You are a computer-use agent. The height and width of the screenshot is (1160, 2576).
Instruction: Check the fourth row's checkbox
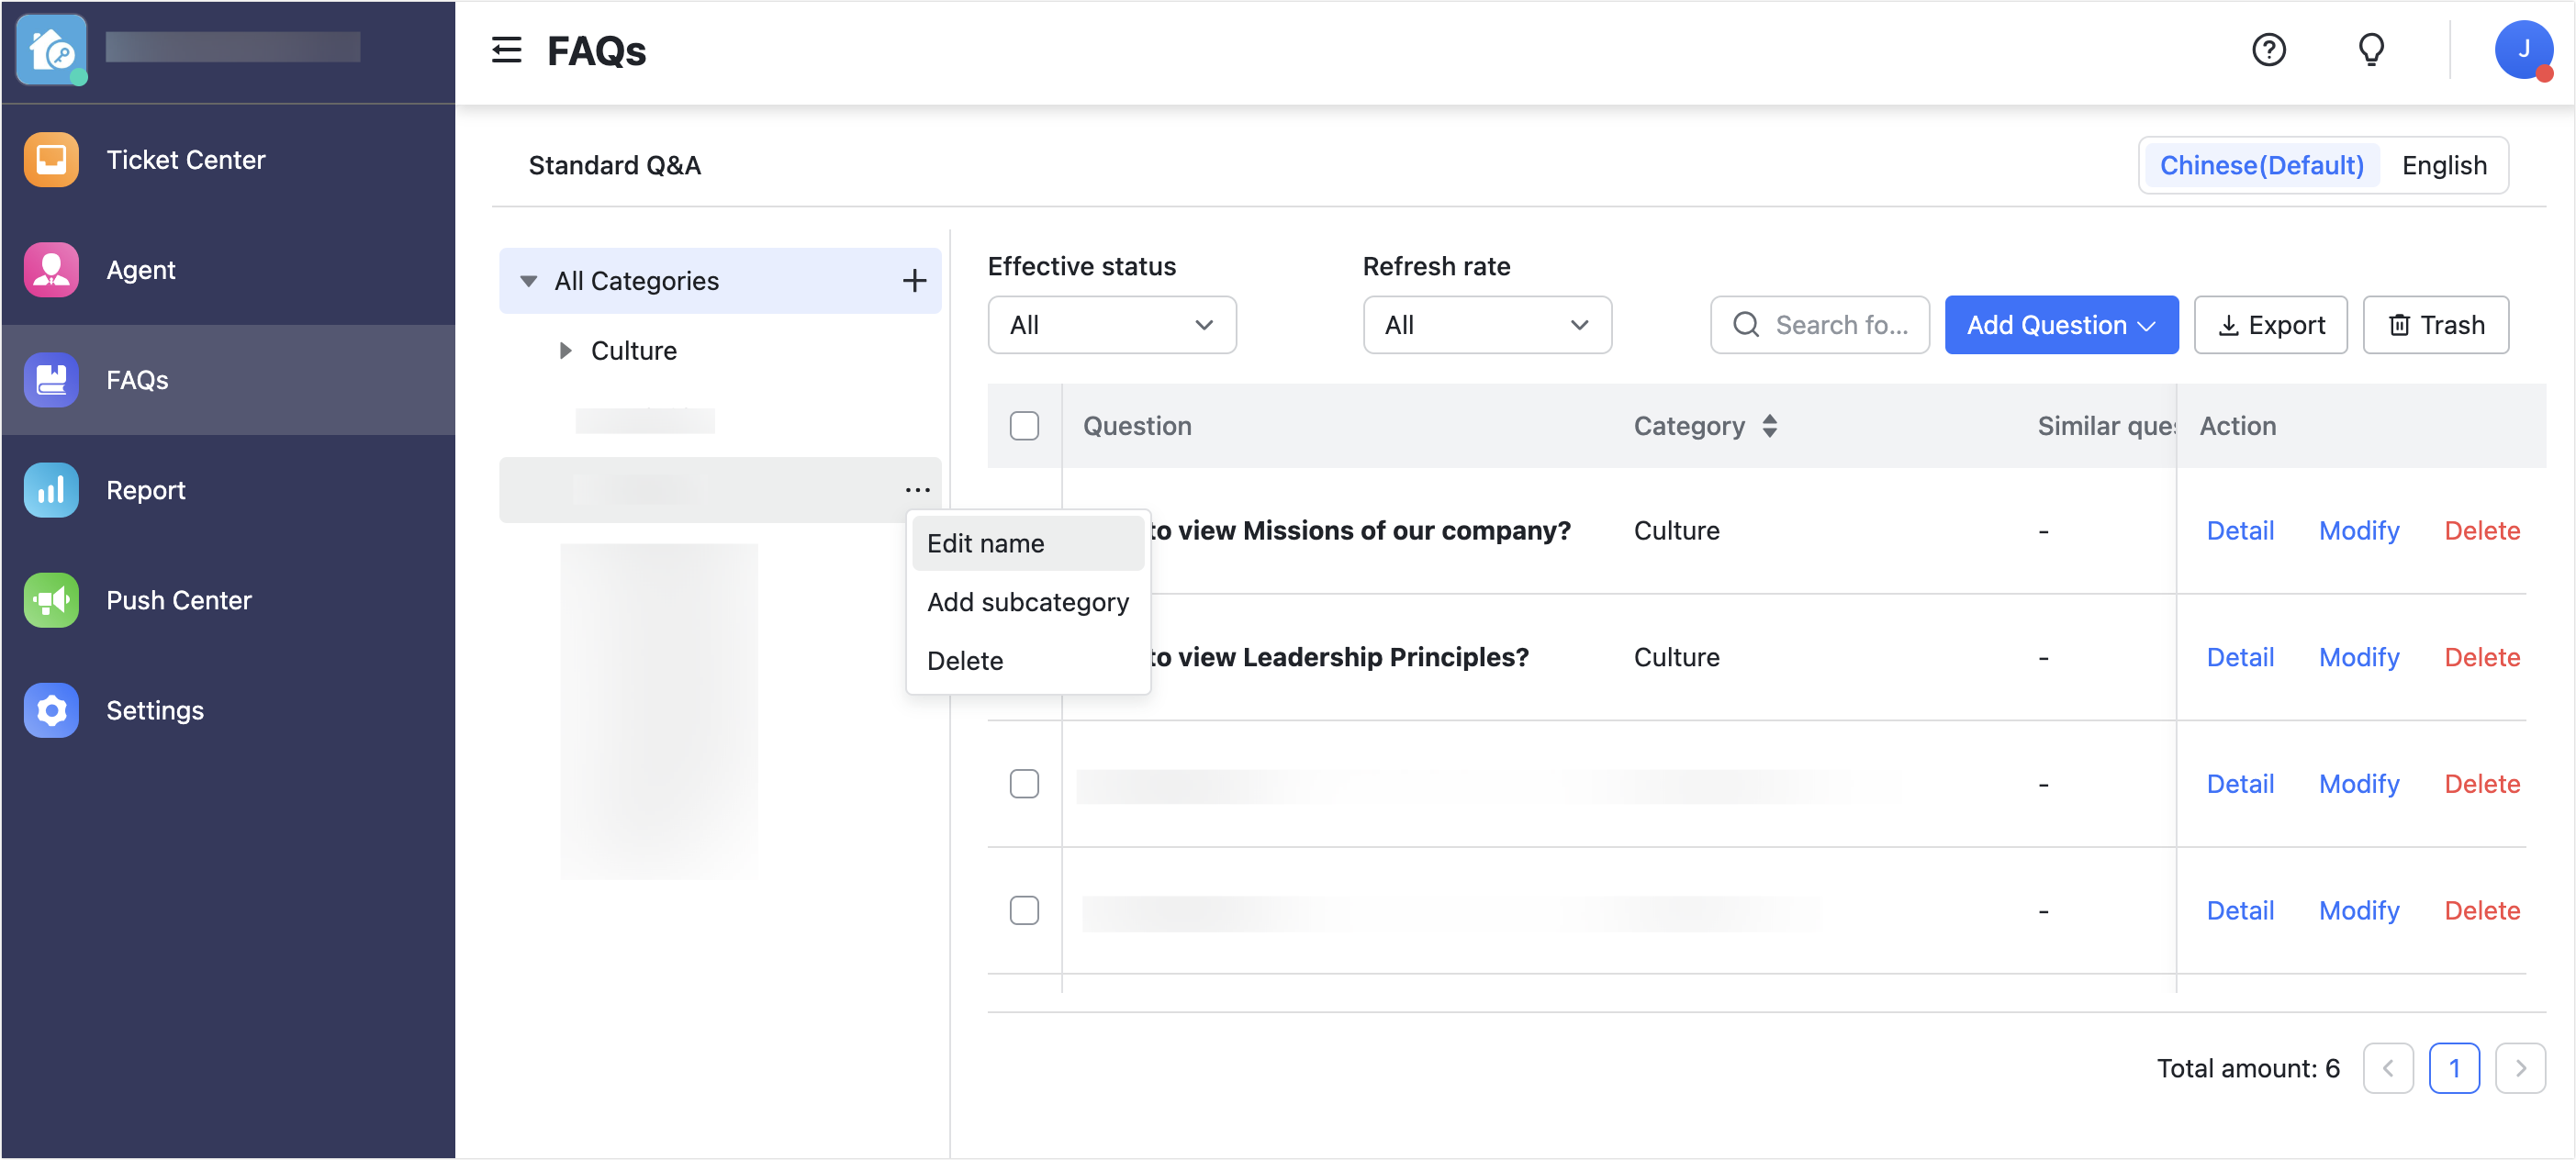click(1024, 910)
